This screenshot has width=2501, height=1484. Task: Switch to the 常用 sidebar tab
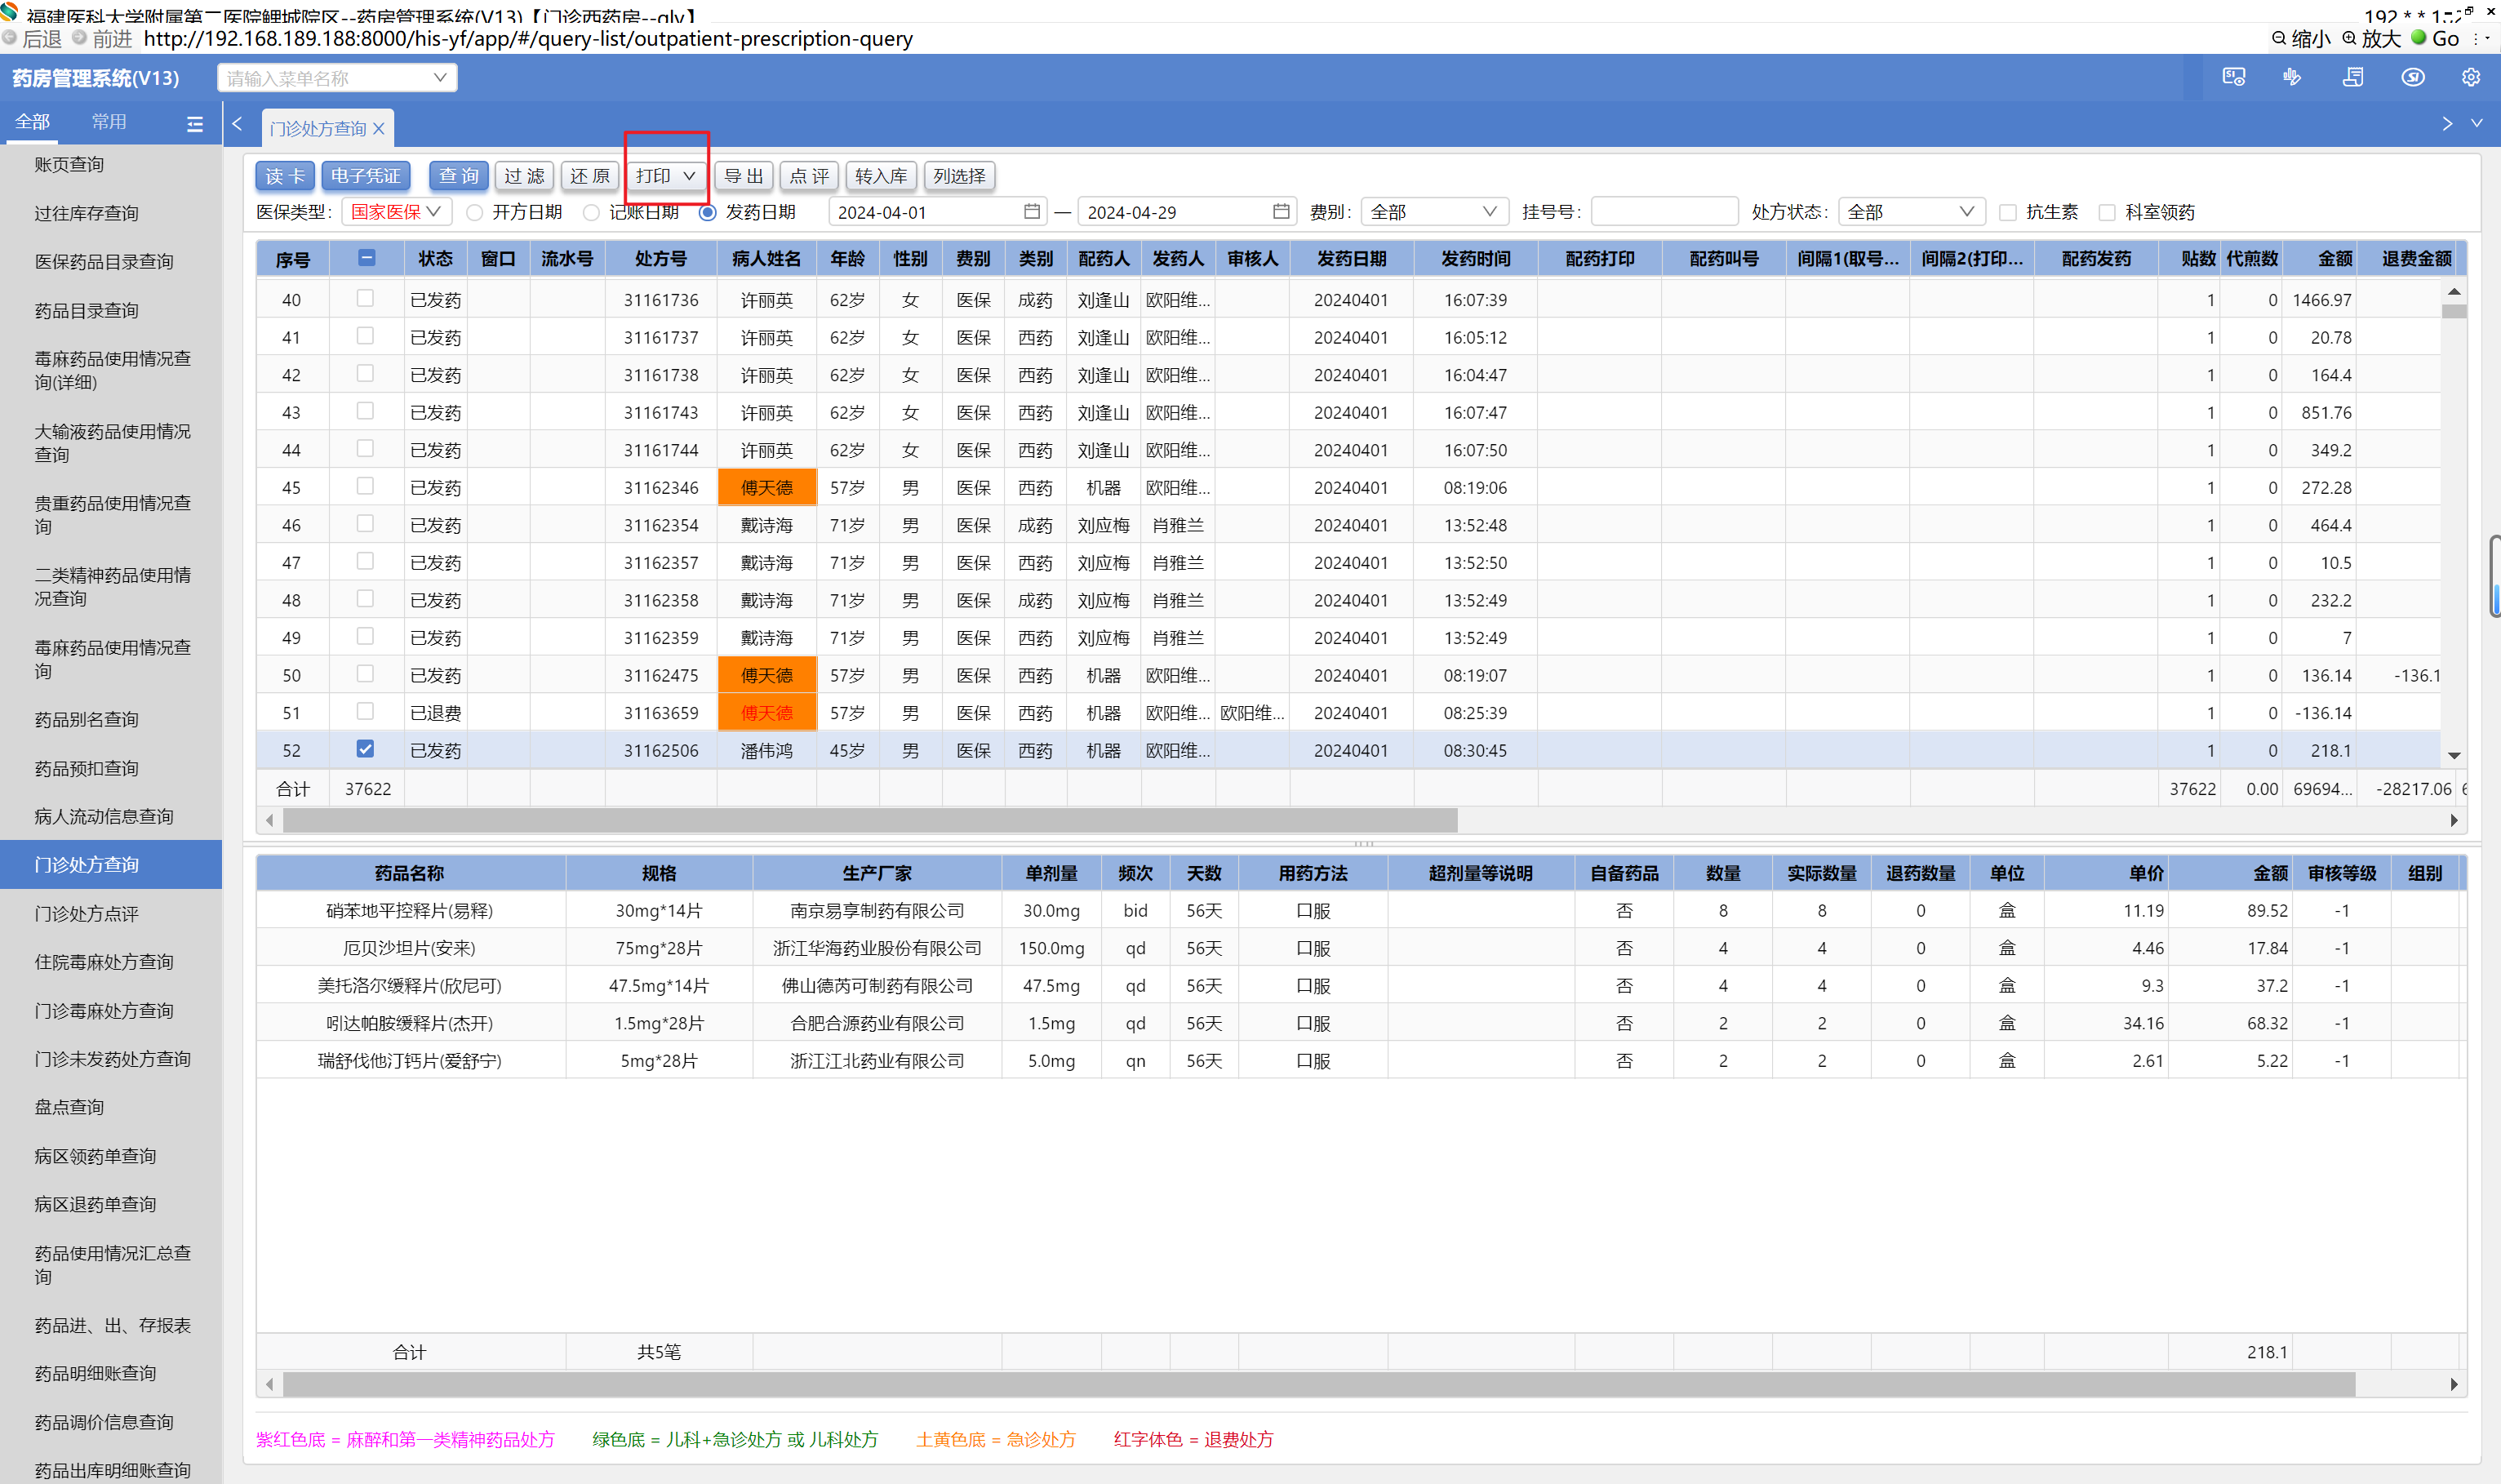(x=109, y=122)
